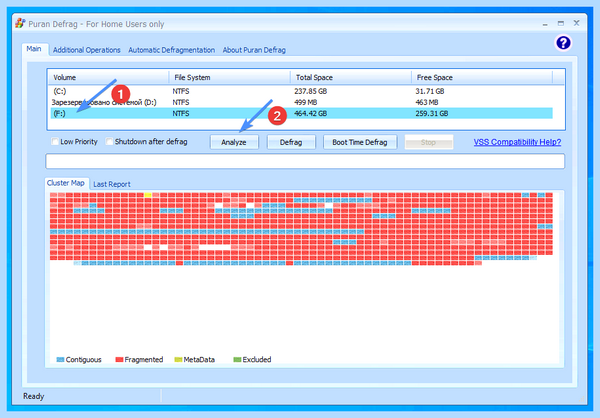Sort by the Free Space column header
Viewport: 600px width, 418px height.
[482, 77]
